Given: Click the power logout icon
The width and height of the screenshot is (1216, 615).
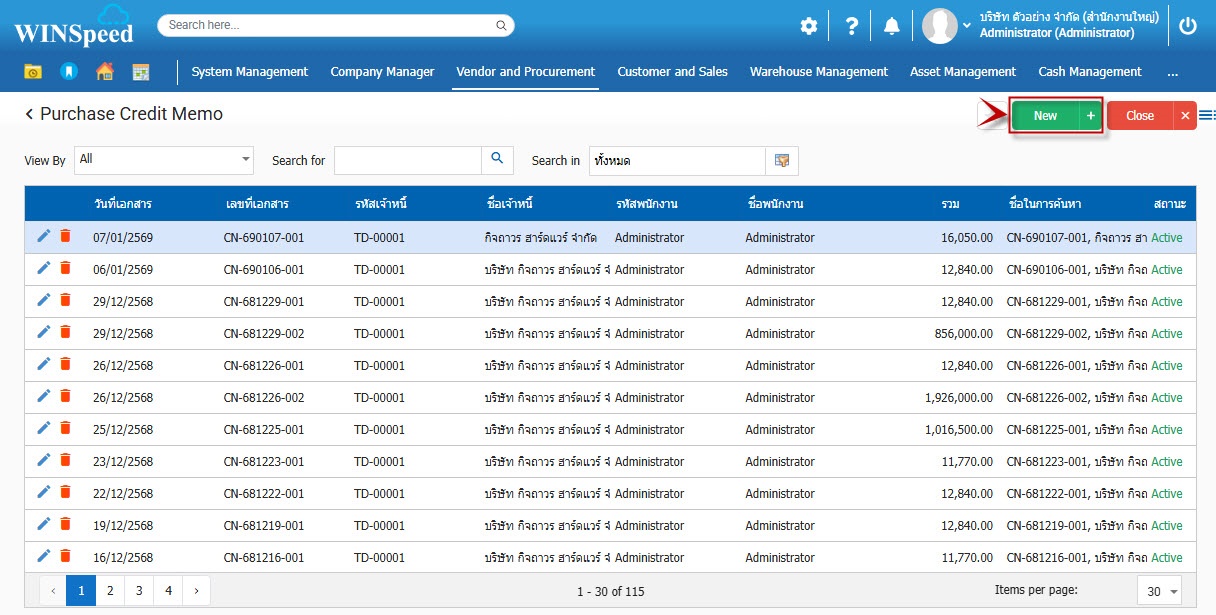Looking at the screenshot, I should (1187, 27).
